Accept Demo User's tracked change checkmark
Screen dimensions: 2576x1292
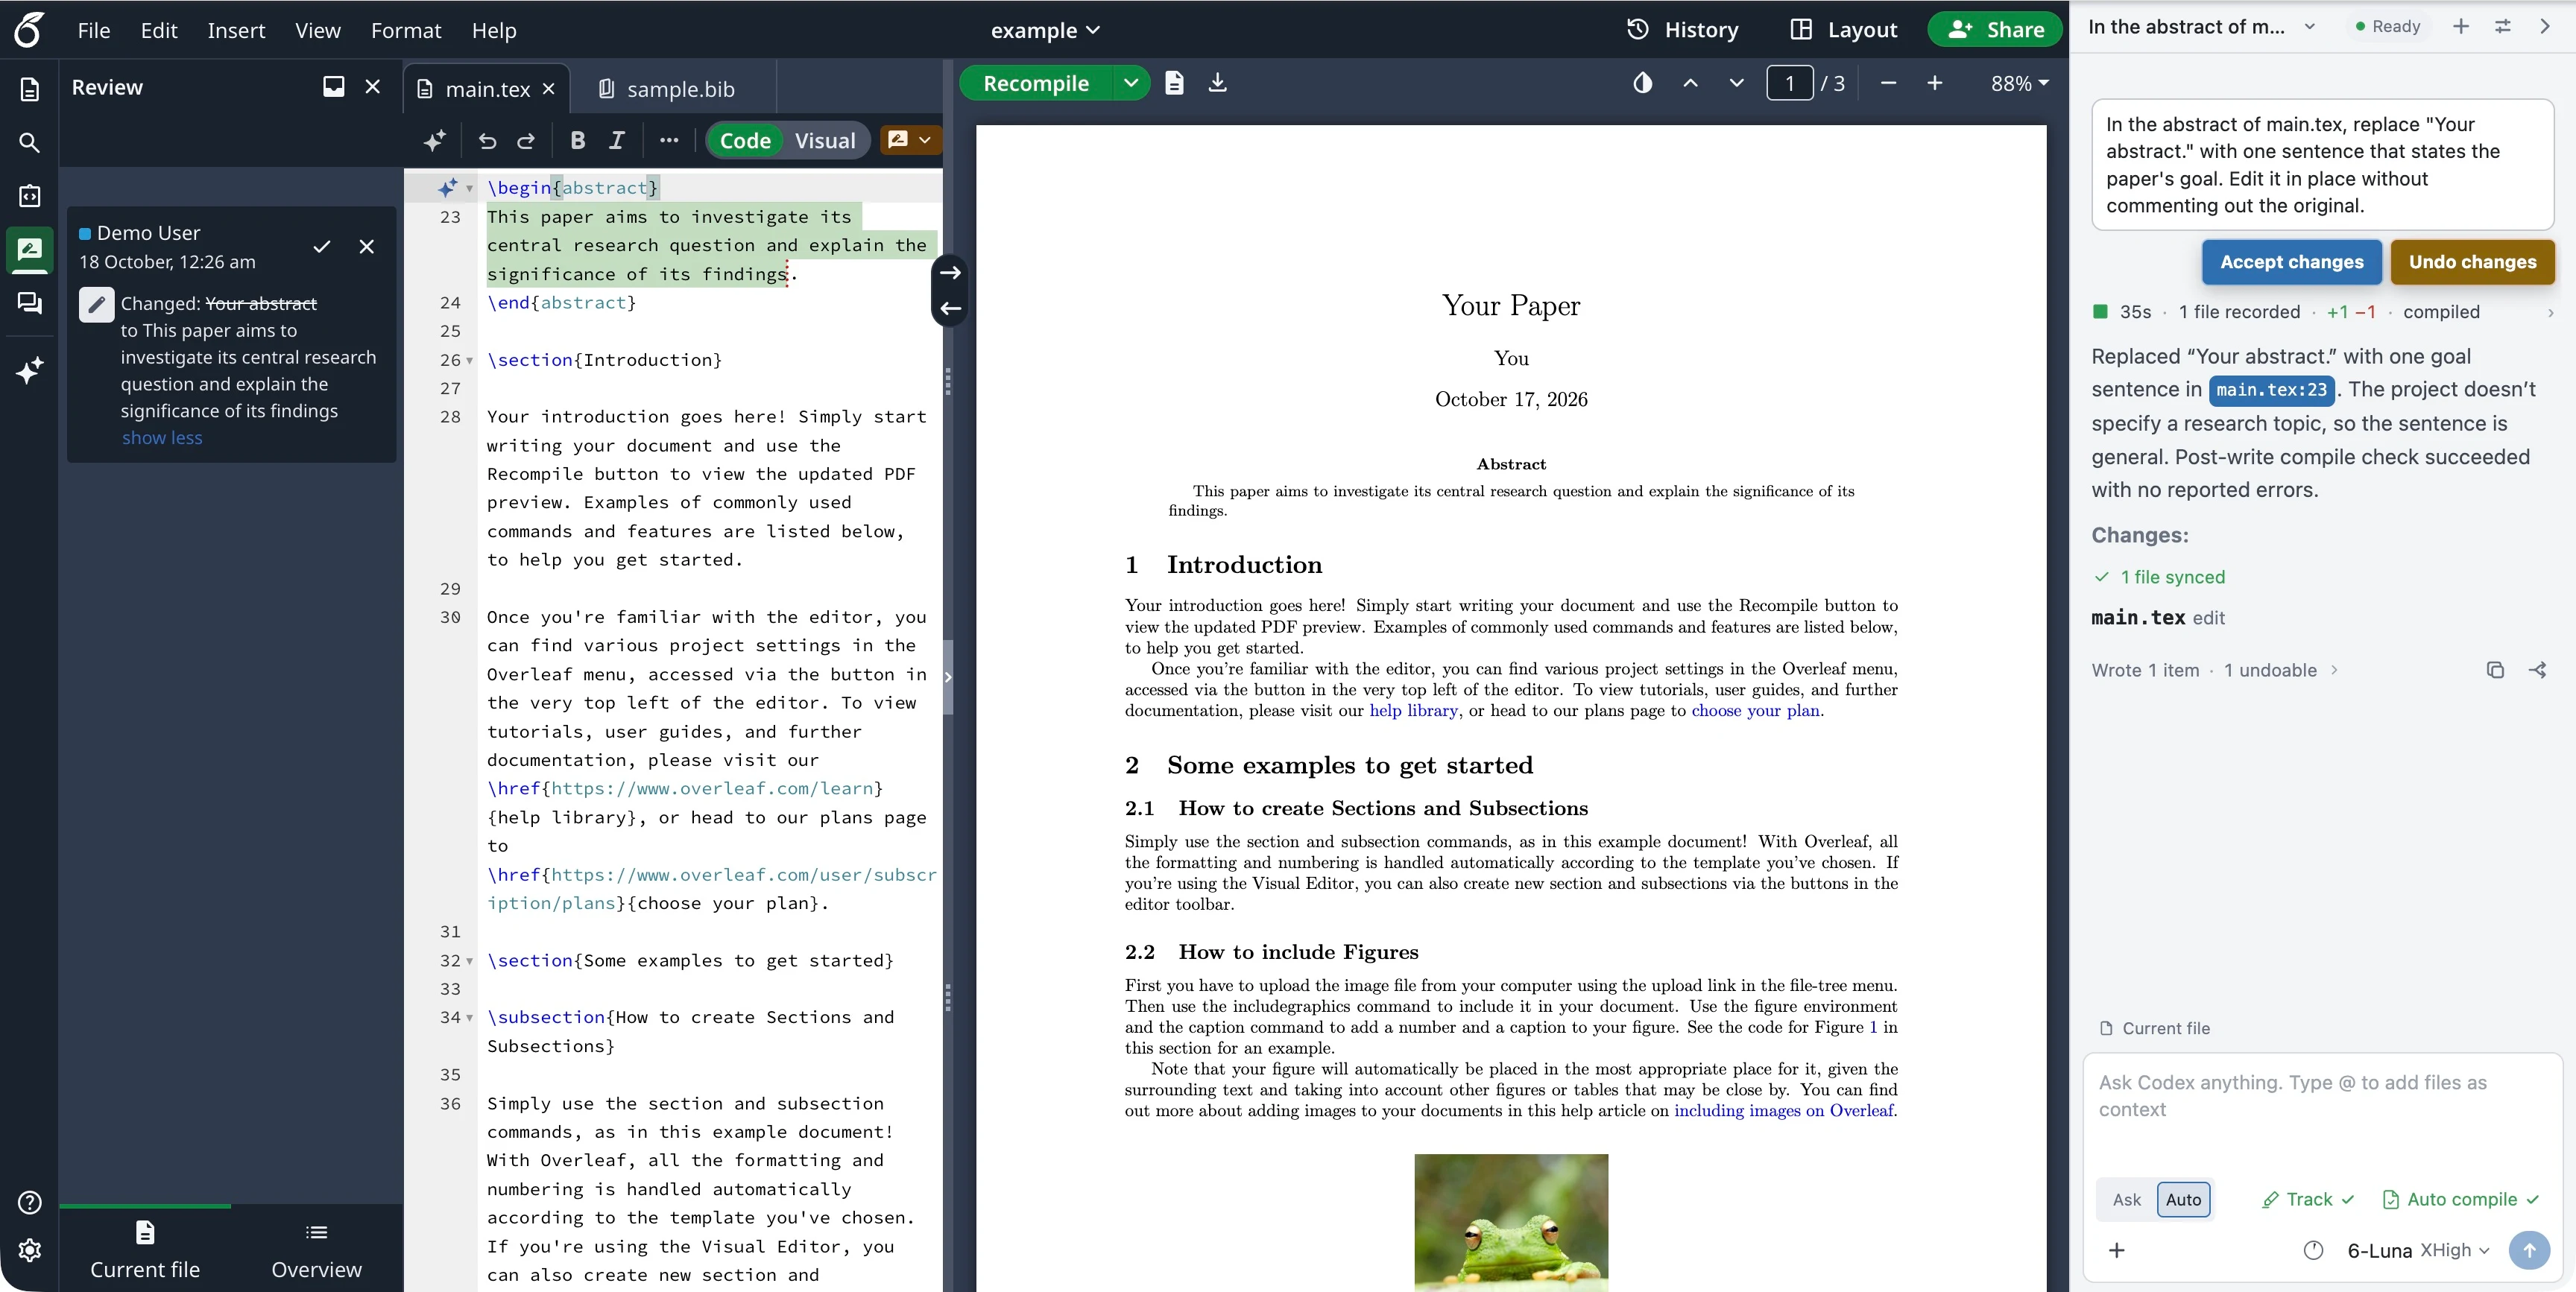tap(322, 247)
